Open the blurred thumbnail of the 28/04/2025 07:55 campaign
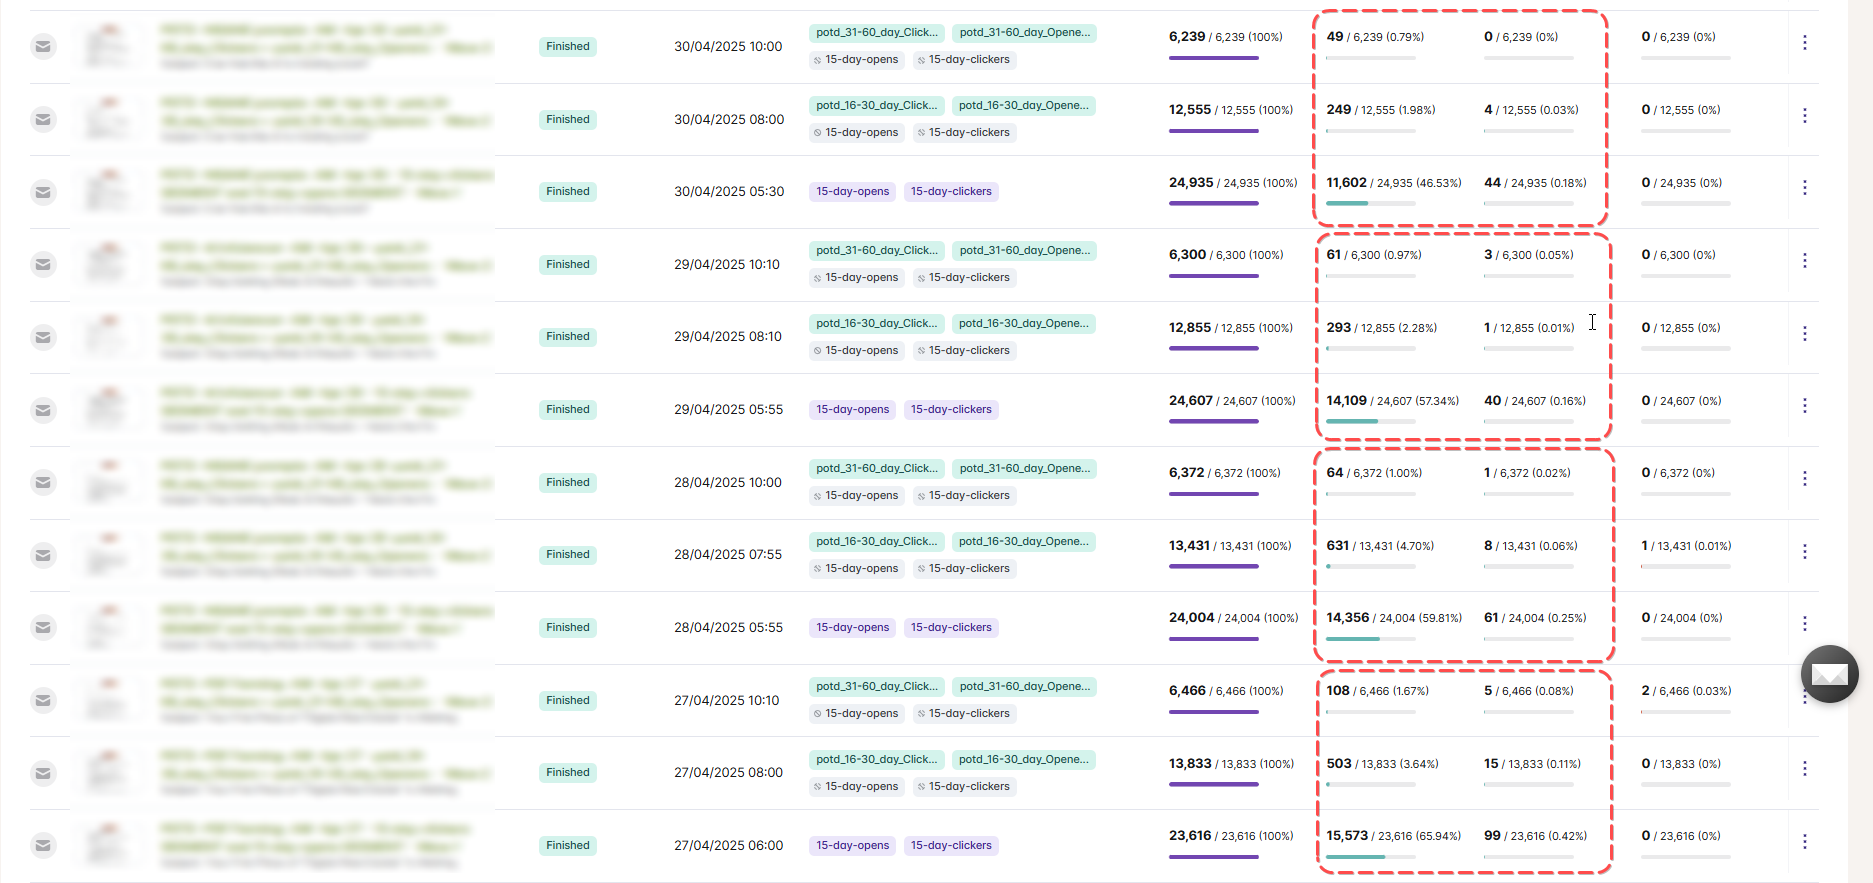Image resolution: width=1873 pixels, height=883 pixels. (x=110, y=555)
